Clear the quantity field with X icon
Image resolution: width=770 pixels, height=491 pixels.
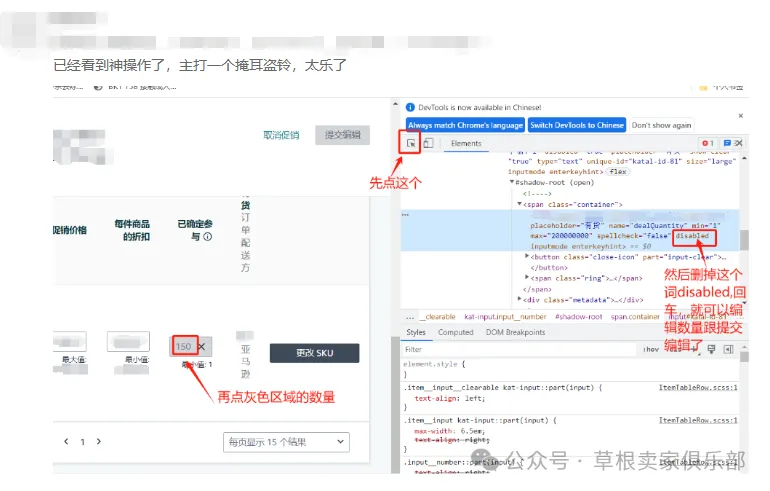click(202, 347)
